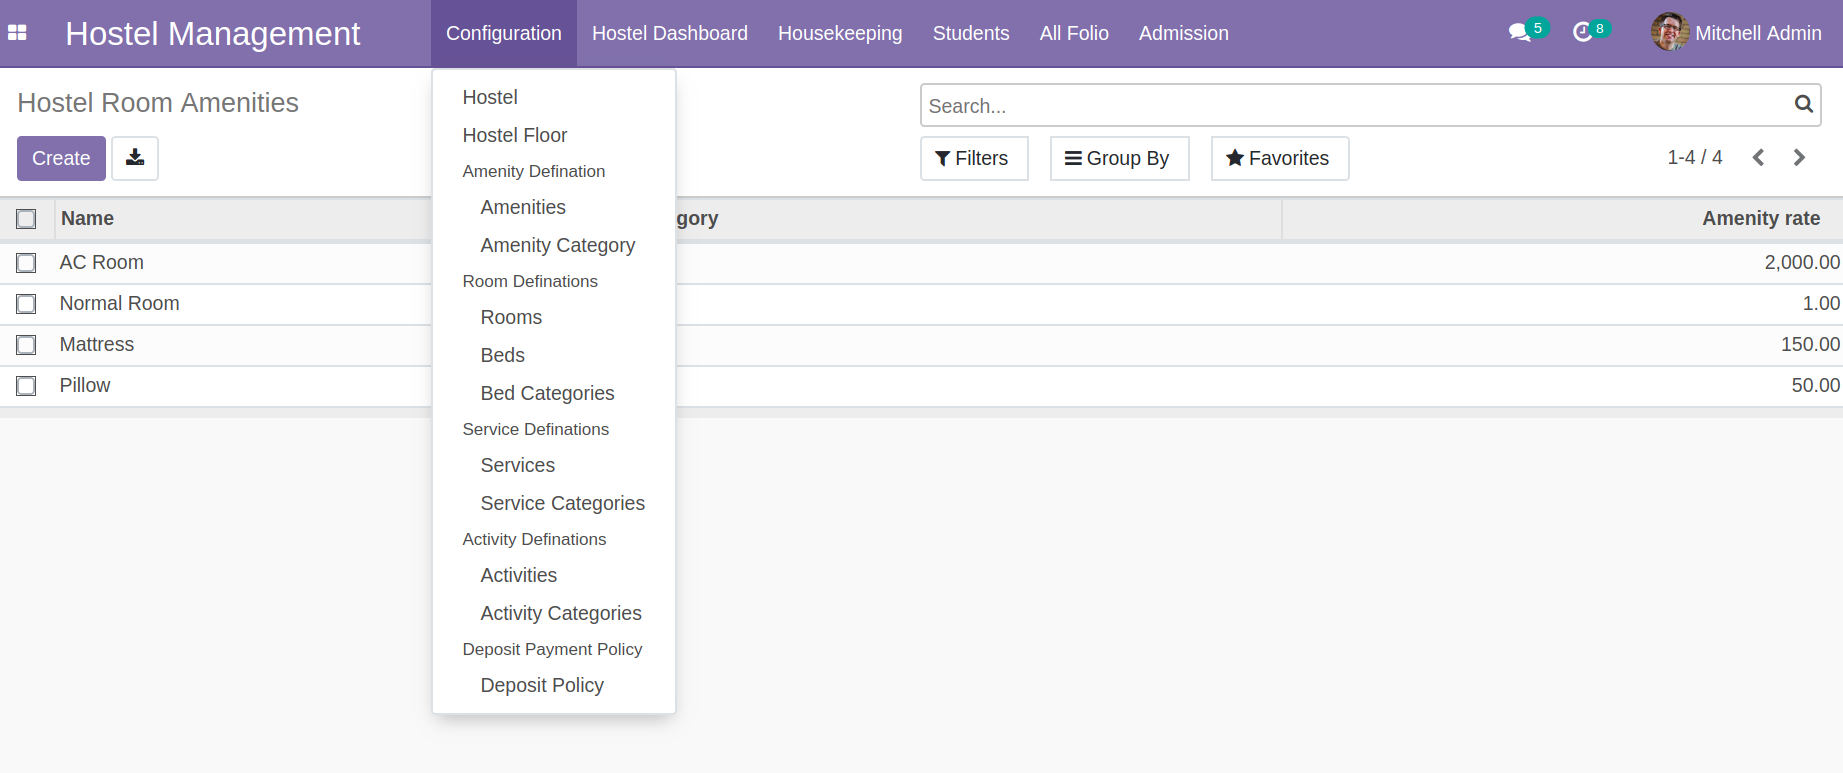Select the Rooms menu entry

(x=511, y=317)
